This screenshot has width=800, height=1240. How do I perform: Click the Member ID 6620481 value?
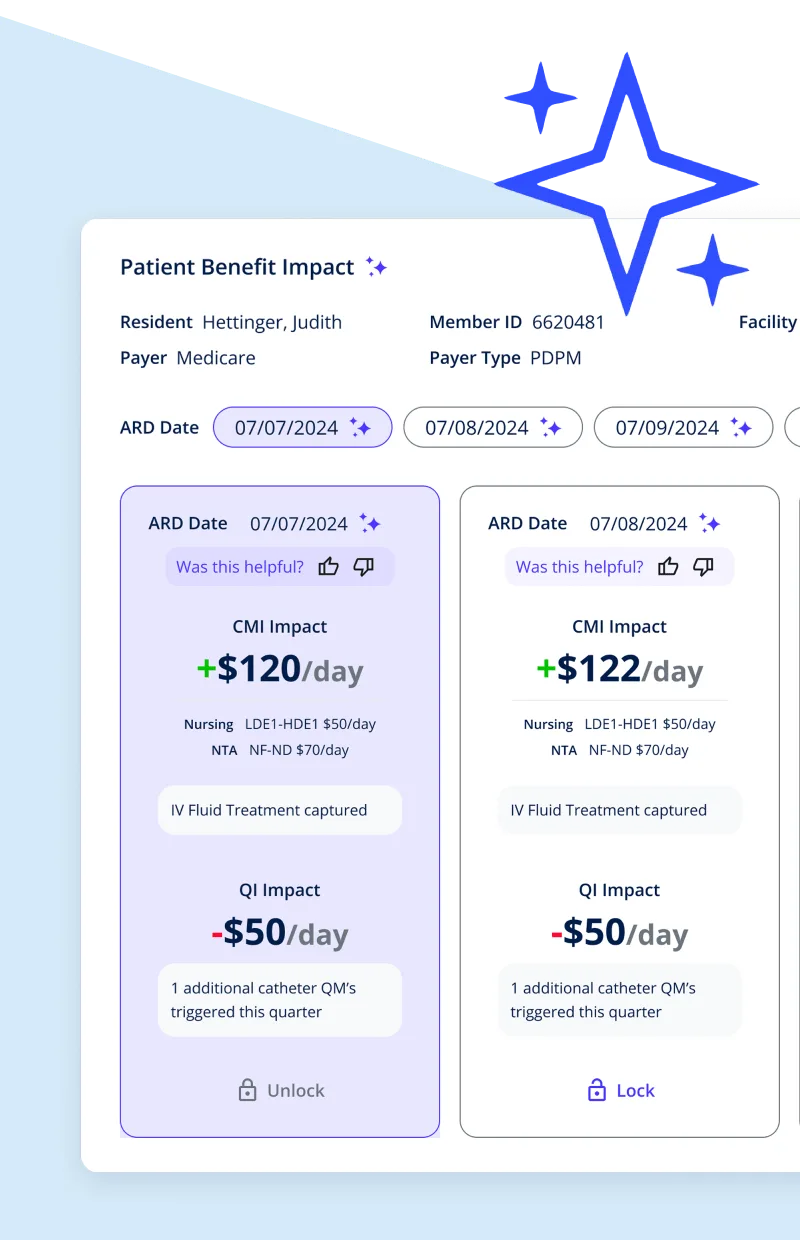coord(568,322)
